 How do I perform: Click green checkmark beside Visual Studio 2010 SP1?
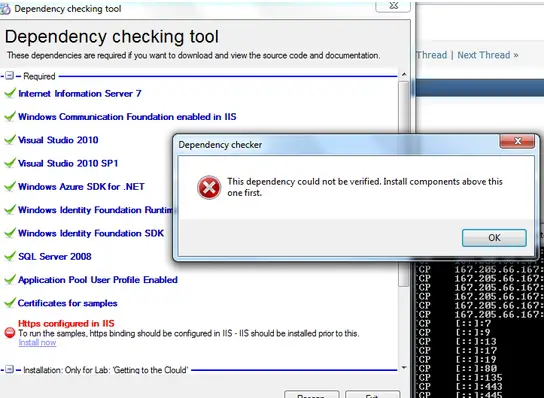pos(10,163)
